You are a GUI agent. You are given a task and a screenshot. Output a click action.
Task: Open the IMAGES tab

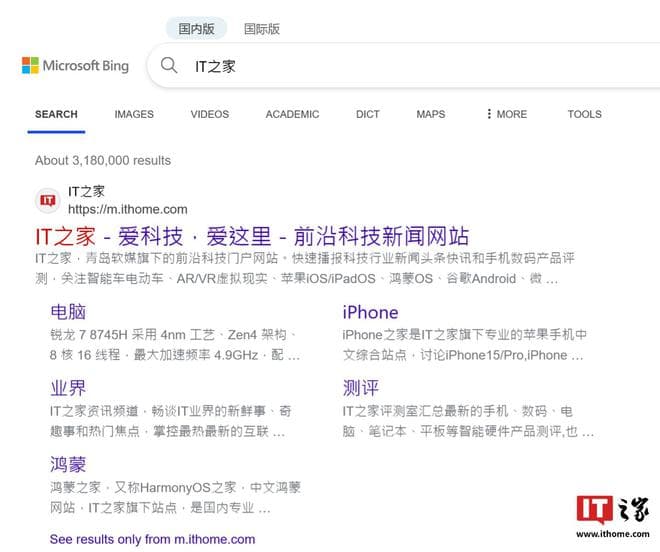click(x=134, y=114)
